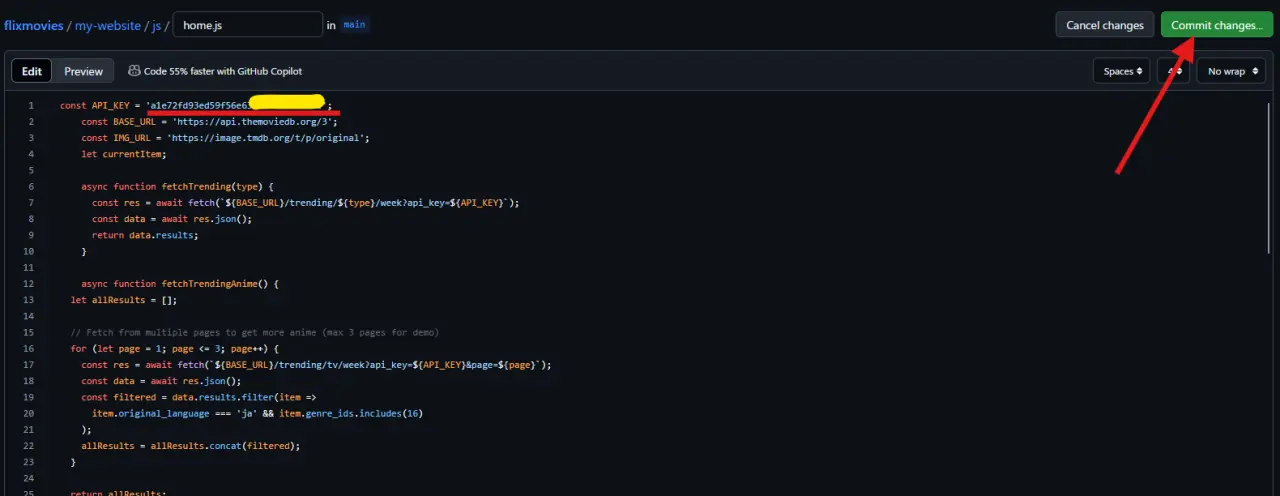Click the 'let currentItem;' line

pyautogui.click(x=124, y=153)
